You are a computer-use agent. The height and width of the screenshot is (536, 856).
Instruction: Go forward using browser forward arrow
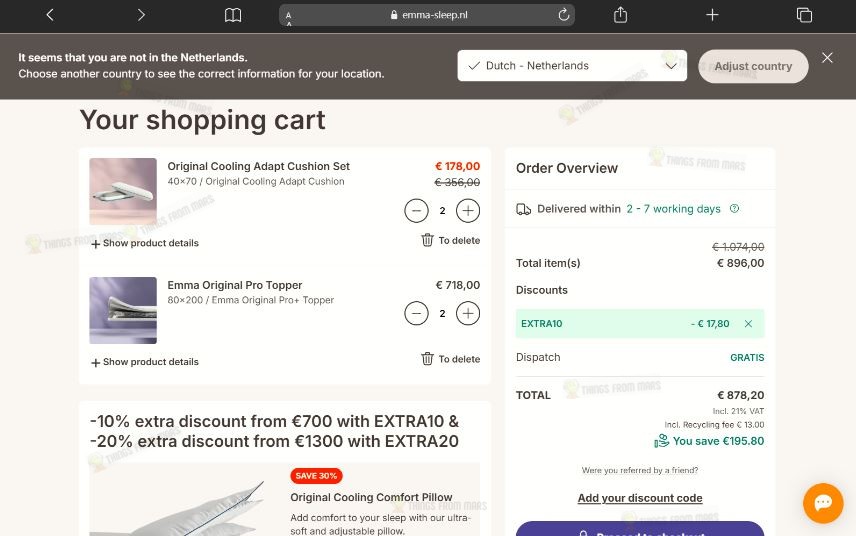tap(141, 15)
